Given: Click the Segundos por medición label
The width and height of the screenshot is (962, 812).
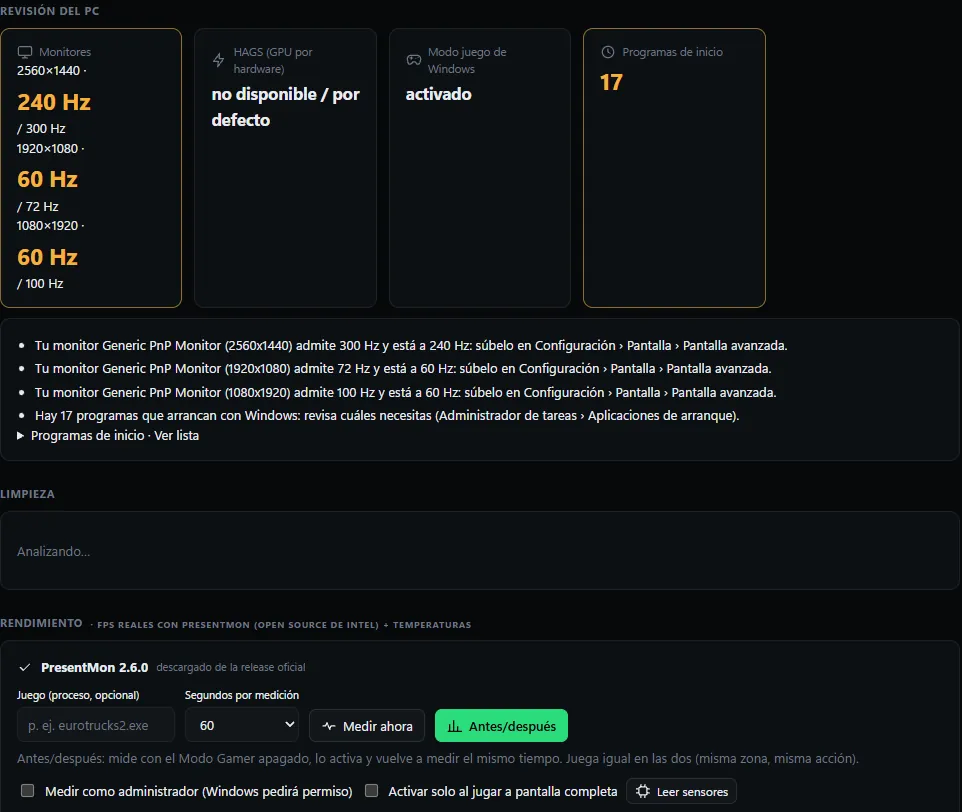Looking at the screenshot, I should [242, 695].
